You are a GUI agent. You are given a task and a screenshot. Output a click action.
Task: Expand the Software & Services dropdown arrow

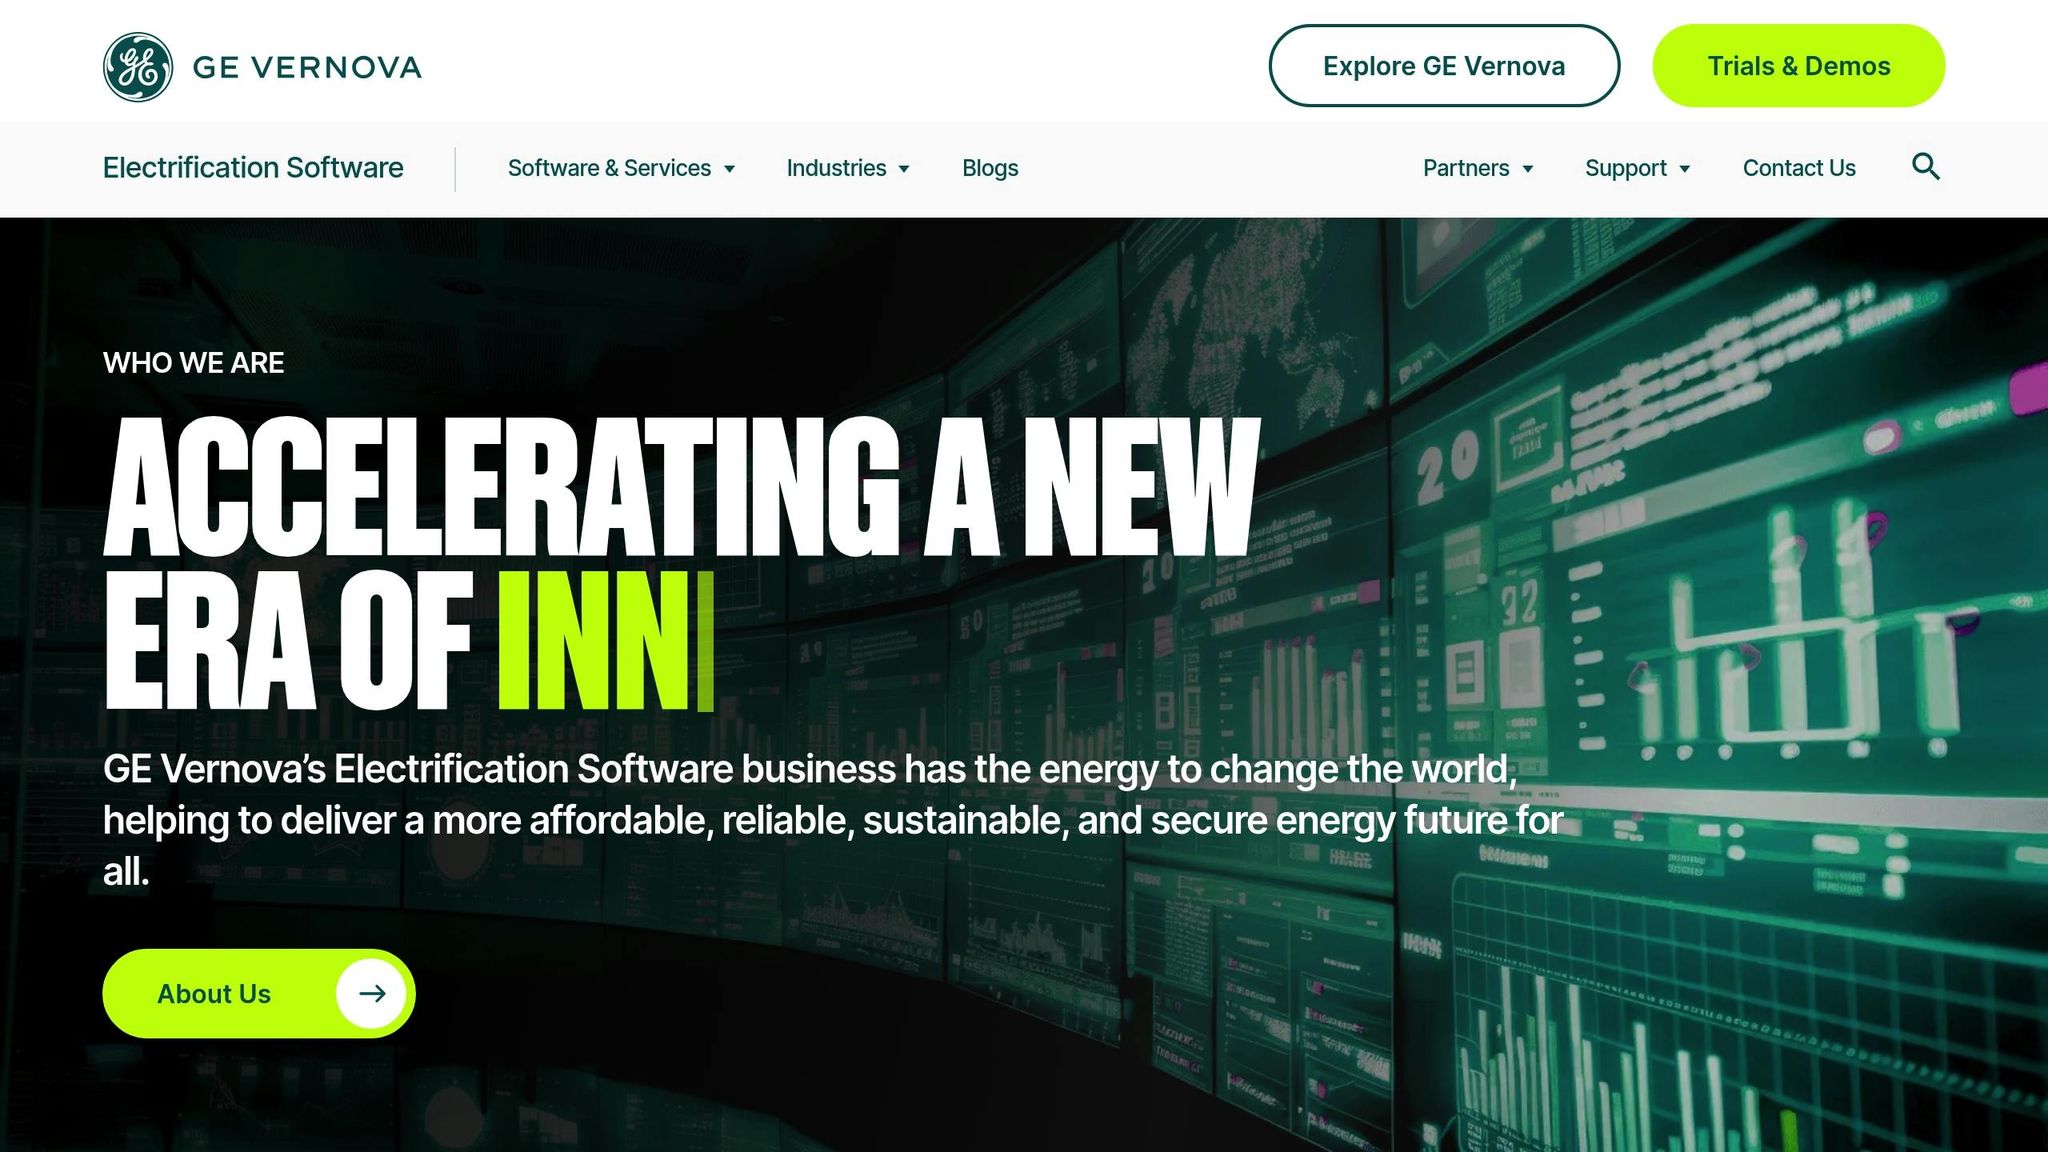(x=730, y=169)
